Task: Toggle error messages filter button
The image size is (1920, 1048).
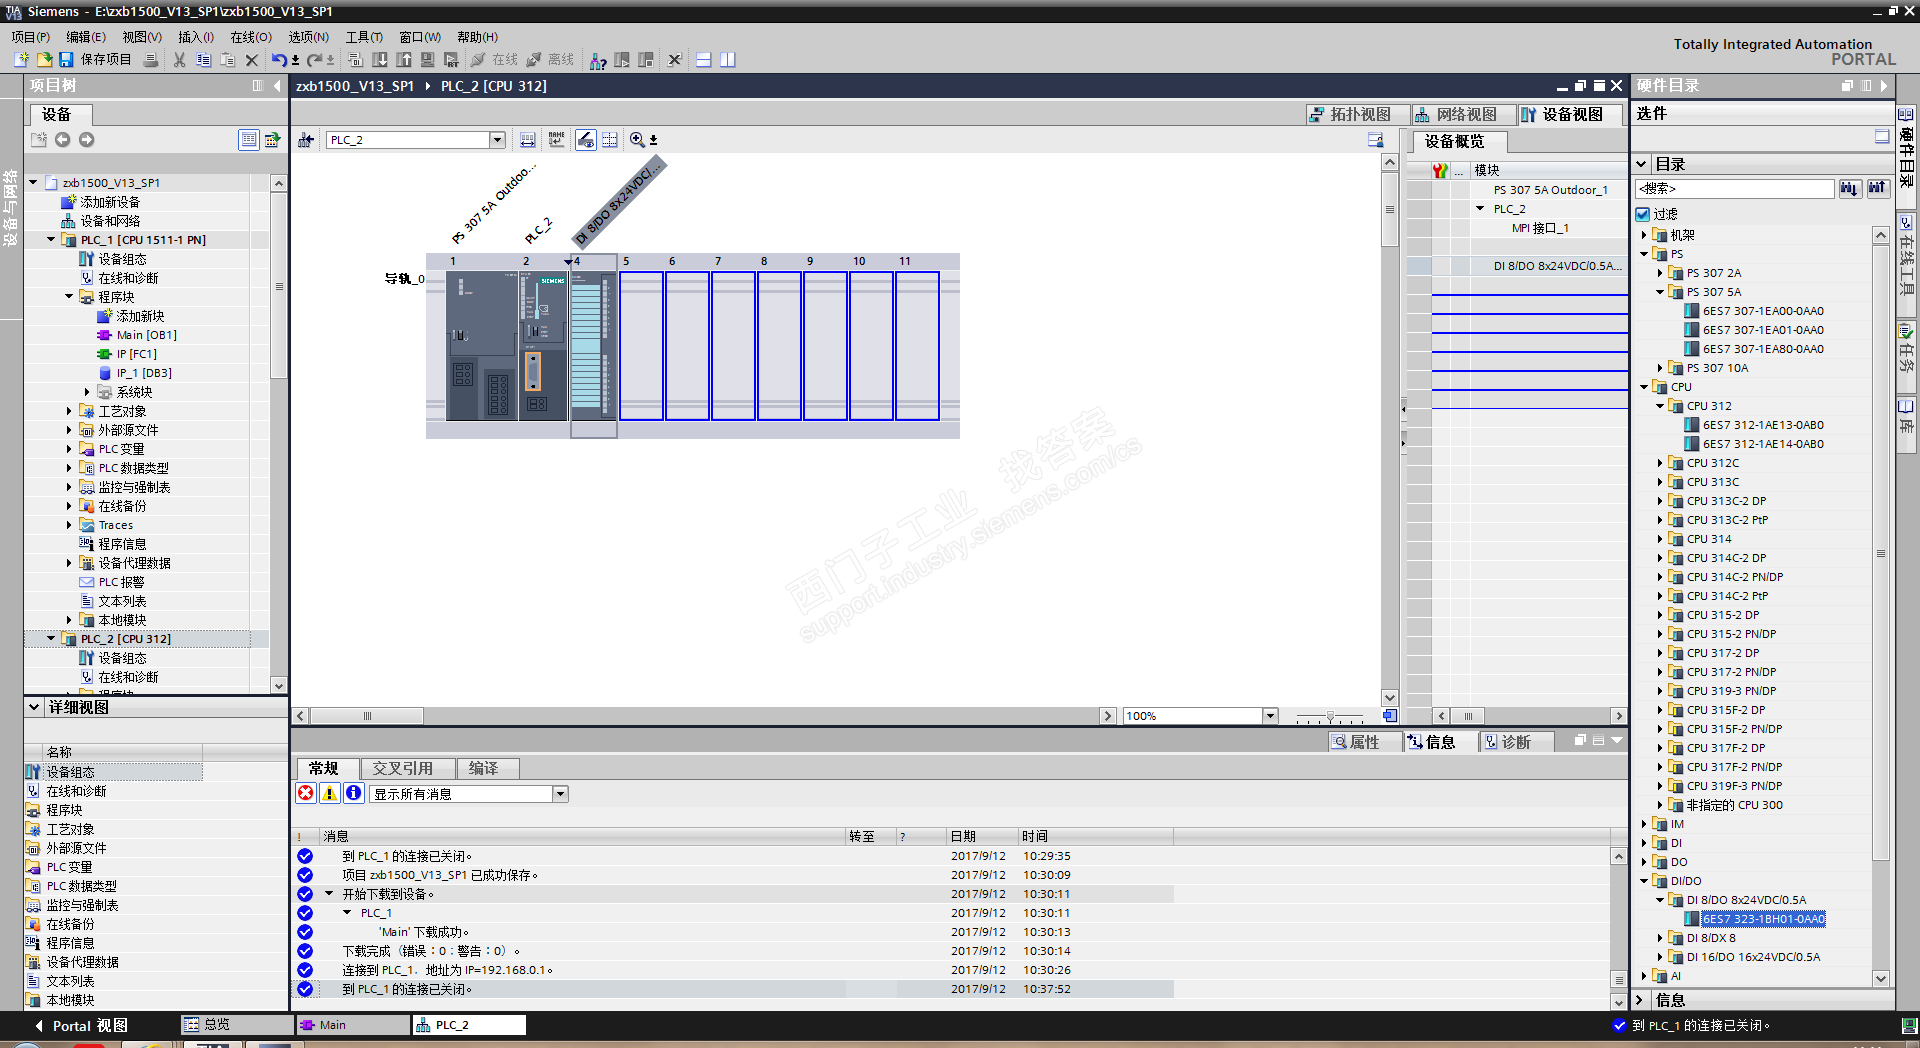Action: pos(306,793)
